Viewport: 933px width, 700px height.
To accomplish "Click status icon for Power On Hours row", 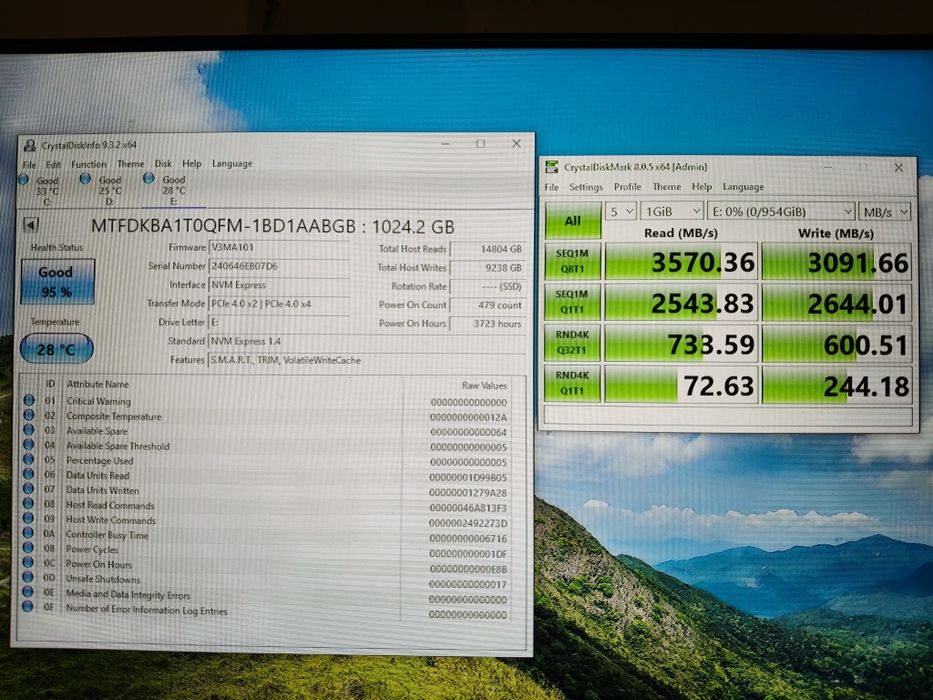I will tap(29, 562).
